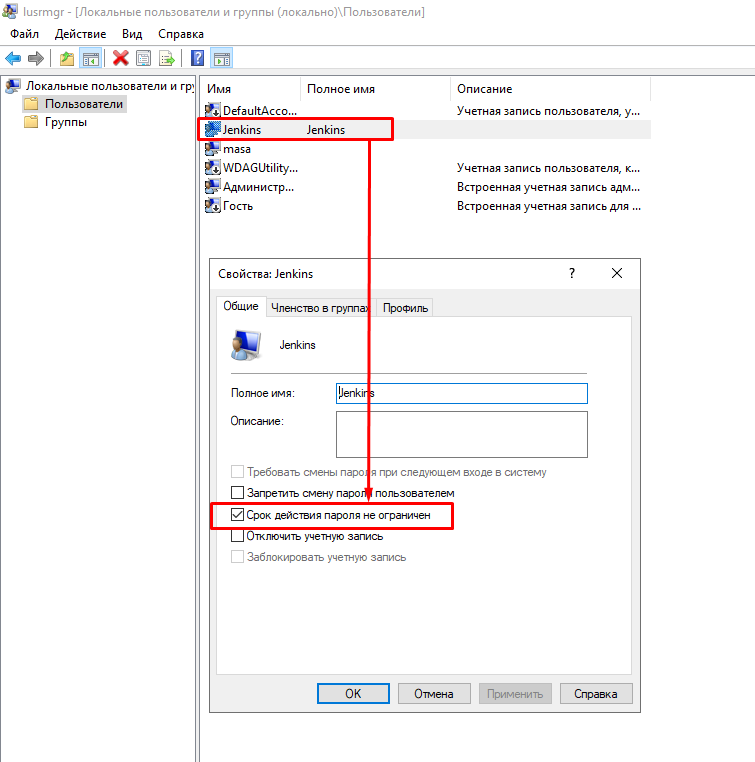Check 'Отключить учетную запись' checkbox

pos(238,536)
